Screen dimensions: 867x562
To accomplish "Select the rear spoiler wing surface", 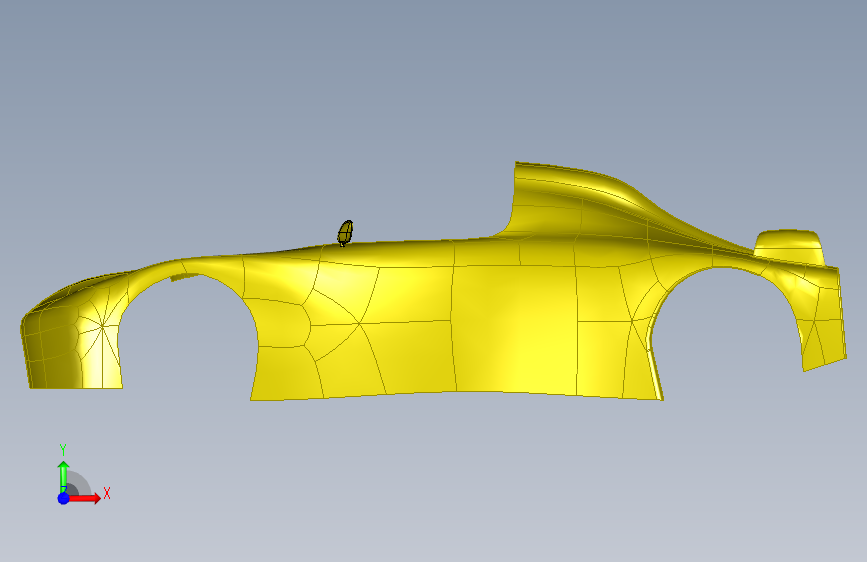I will coord(790,247).
